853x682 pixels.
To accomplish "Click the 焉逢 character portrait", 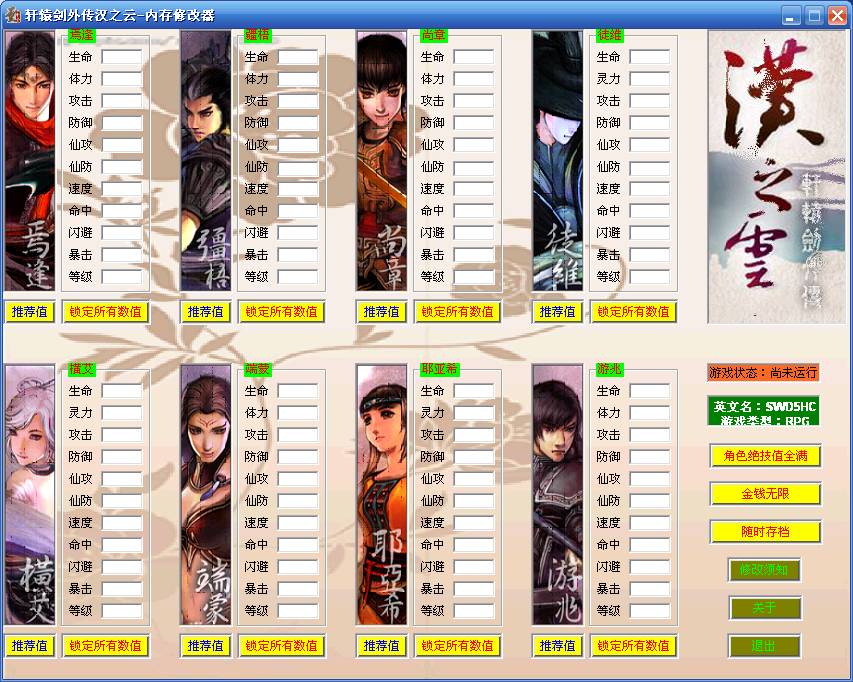I will (29, 160).
